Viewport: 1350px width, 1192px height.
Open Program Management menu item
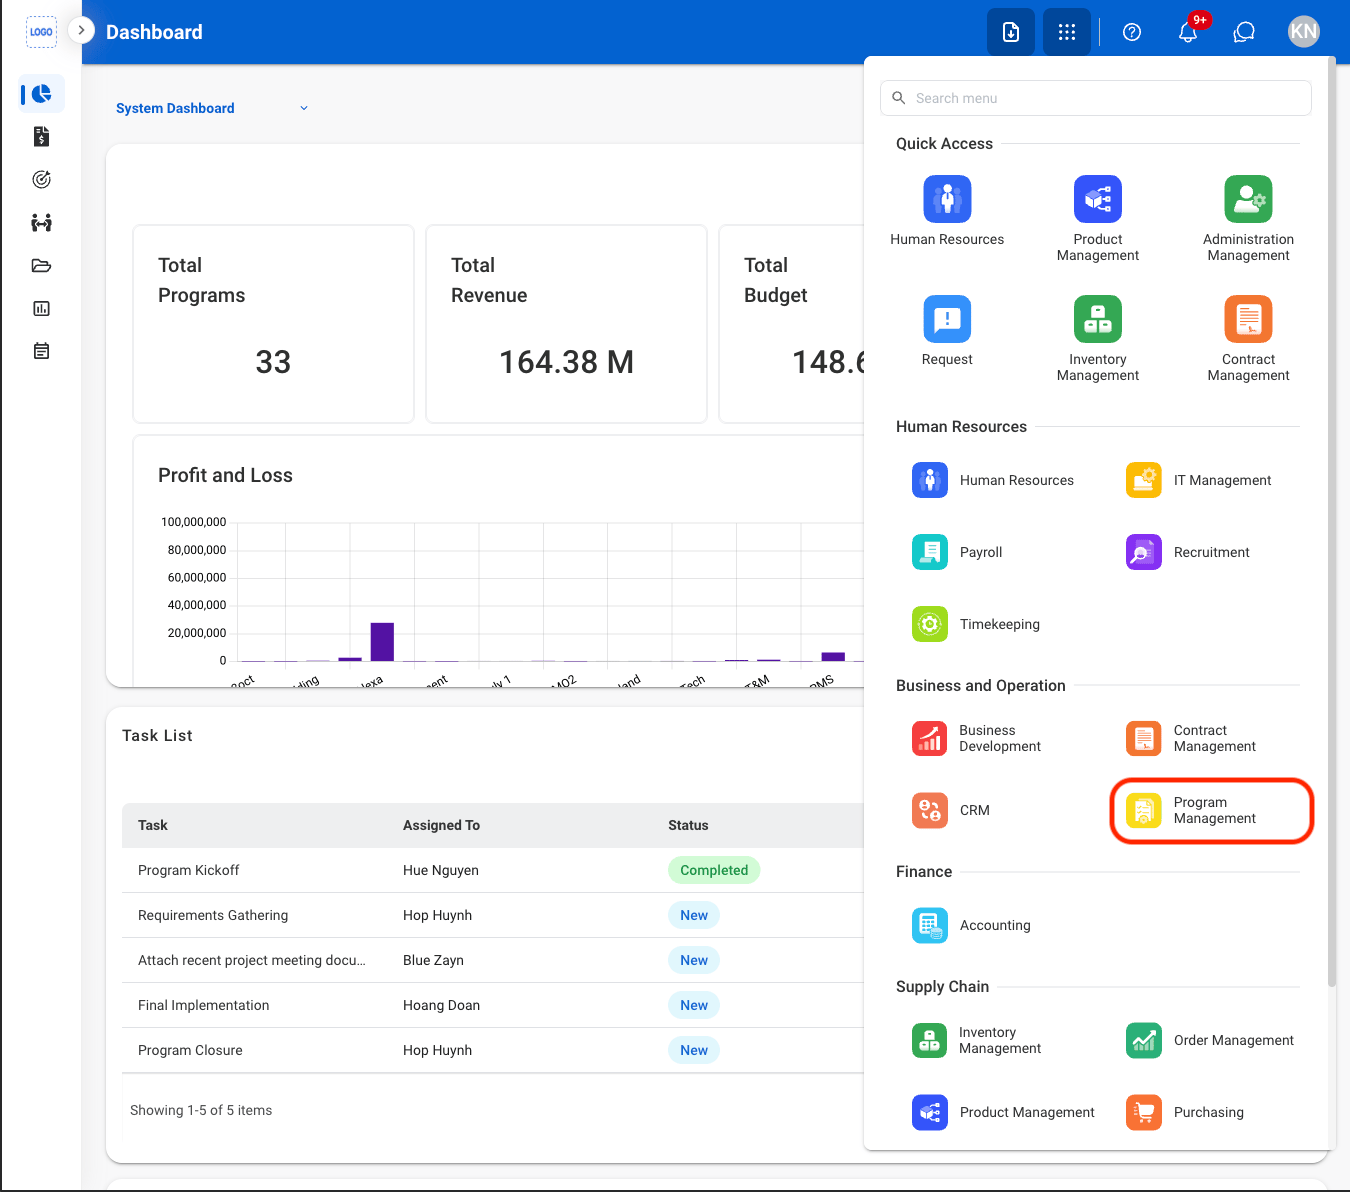[1212, 810]
